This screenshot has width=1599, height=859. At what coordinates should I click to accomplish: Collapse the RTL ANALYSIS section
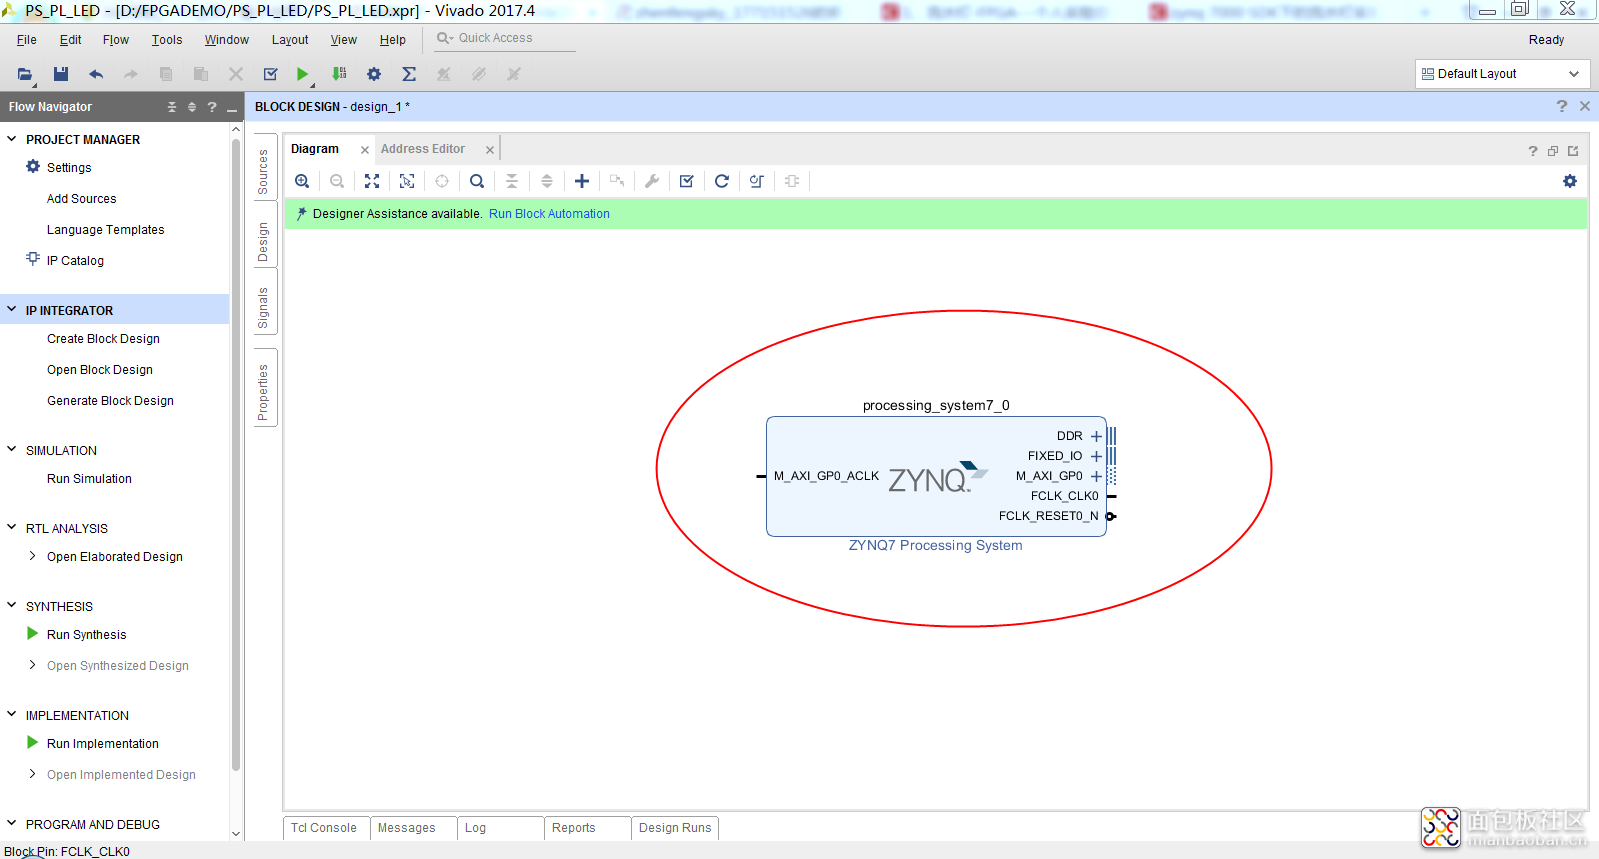[12, 528]
